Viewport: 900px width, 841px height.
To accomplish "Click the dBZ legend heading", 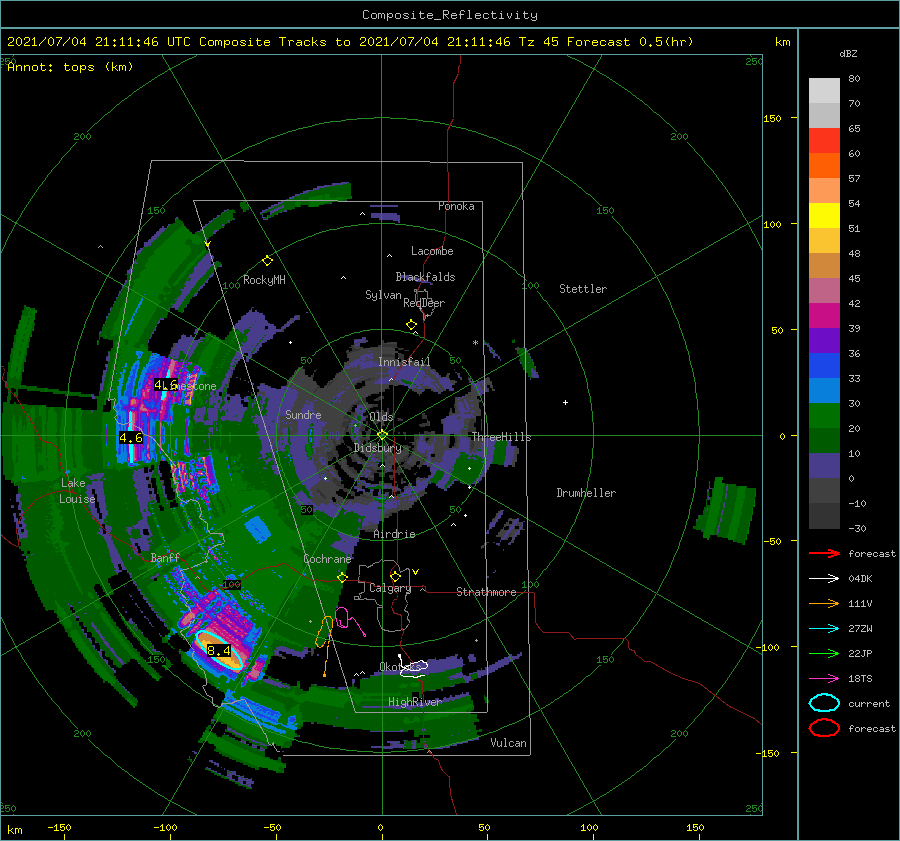I will point(848,53).
